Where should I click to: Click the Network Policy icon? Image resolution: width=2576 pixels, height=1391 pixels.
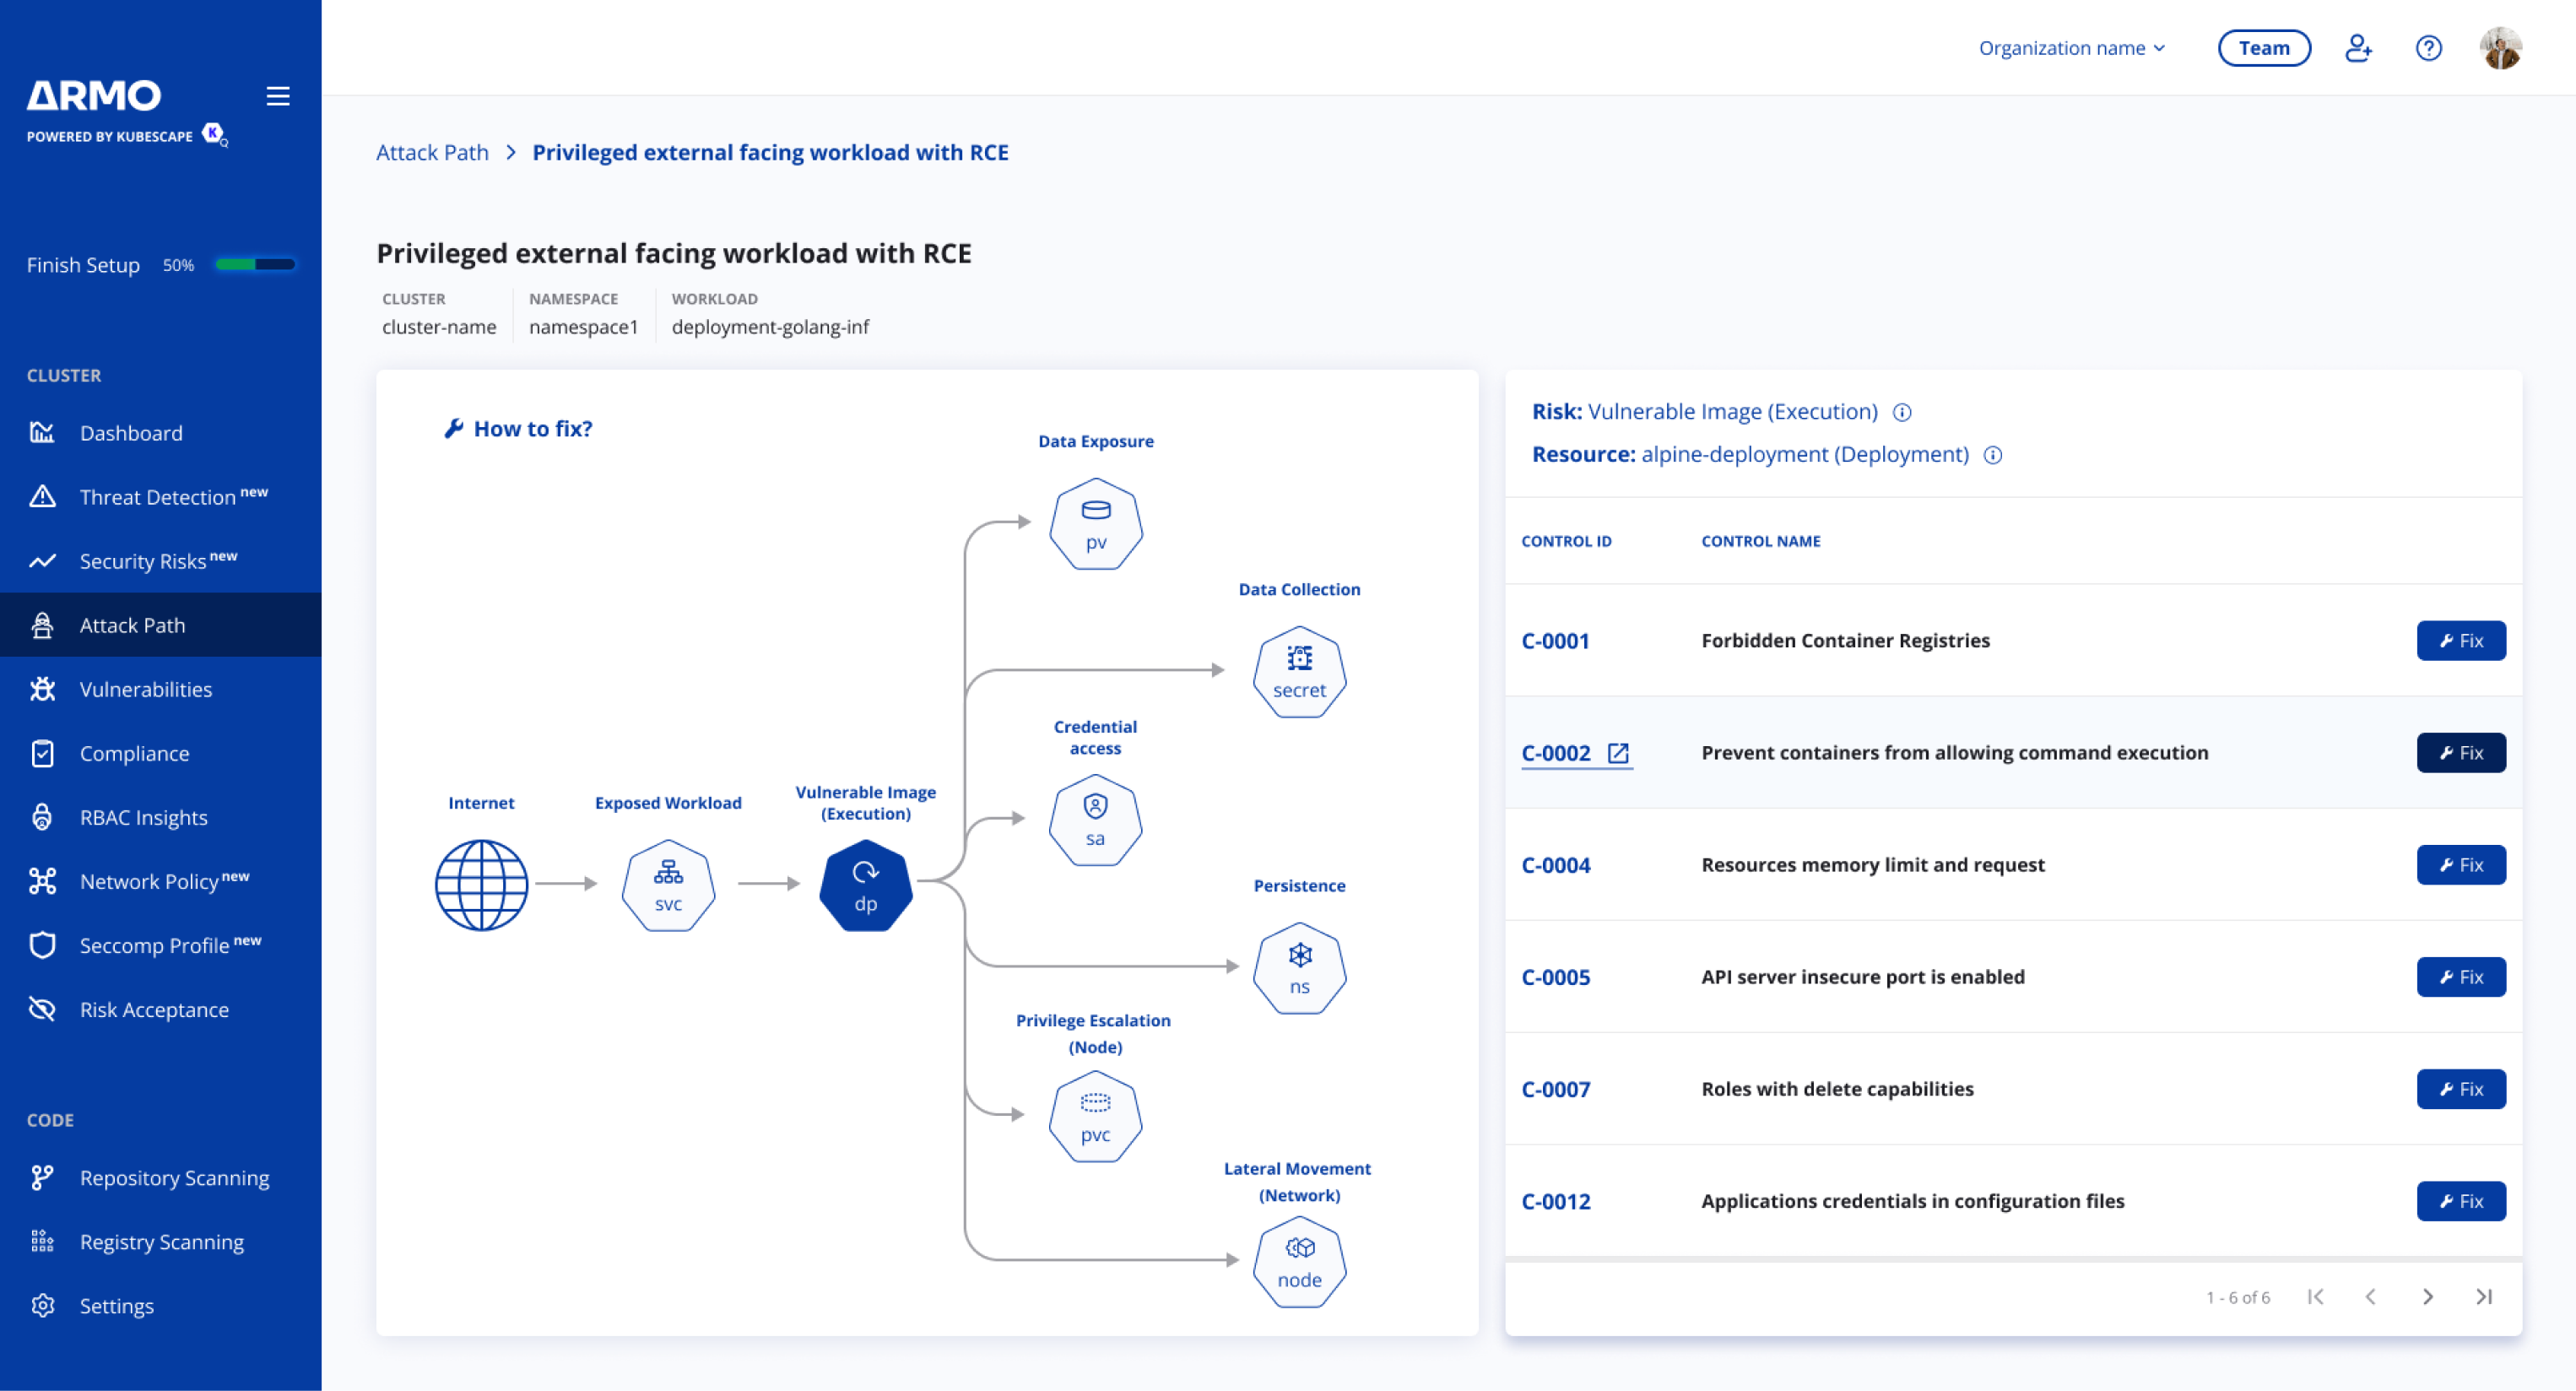[x=42, y=881]
